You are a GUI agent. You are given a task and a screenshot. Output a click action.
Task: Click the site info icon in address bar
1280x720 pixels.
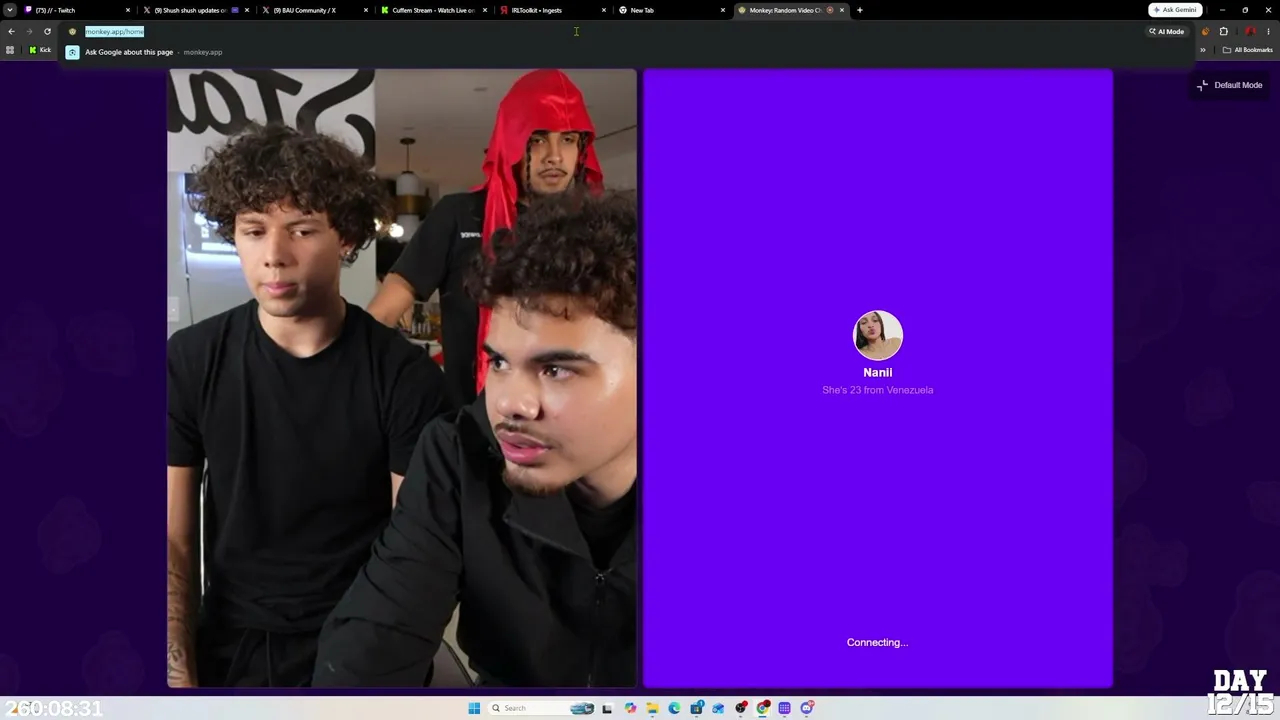pos(72,31)
